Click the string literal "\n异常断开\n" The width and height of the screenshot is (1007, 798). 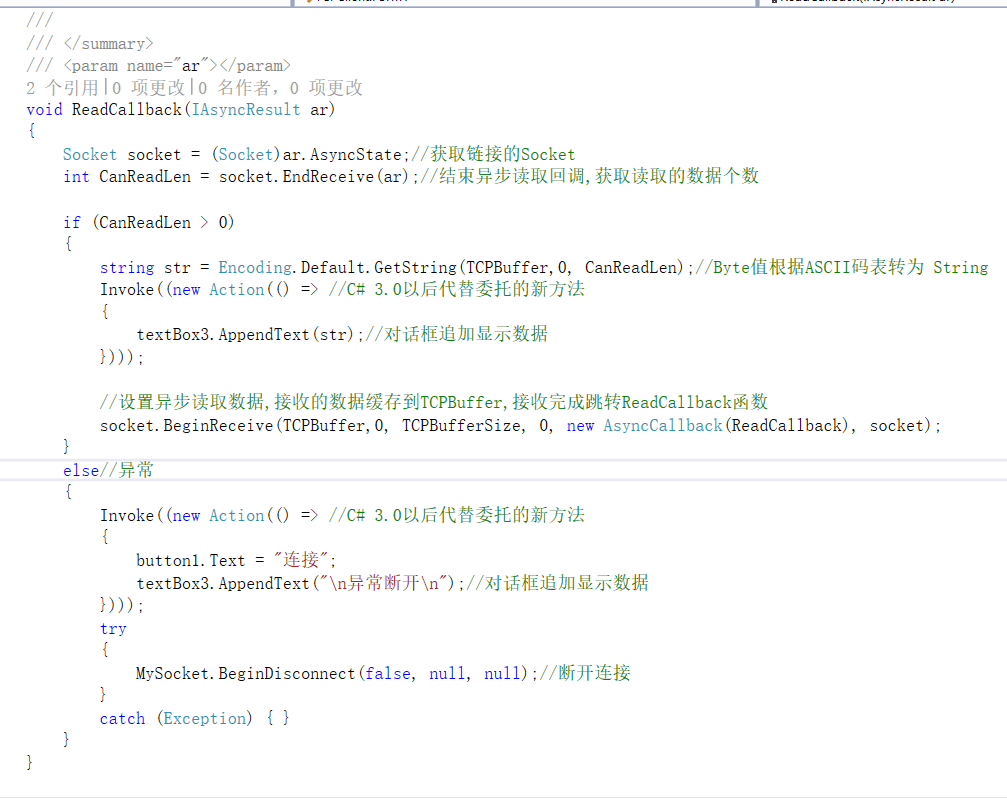383,584
